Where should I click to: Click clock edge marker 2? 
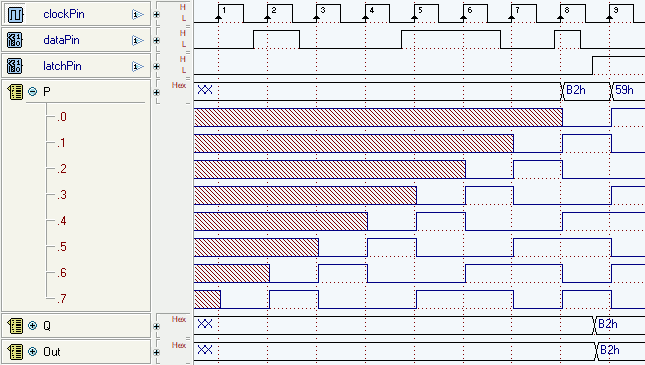pyautogui.click(x=268, y=17)
